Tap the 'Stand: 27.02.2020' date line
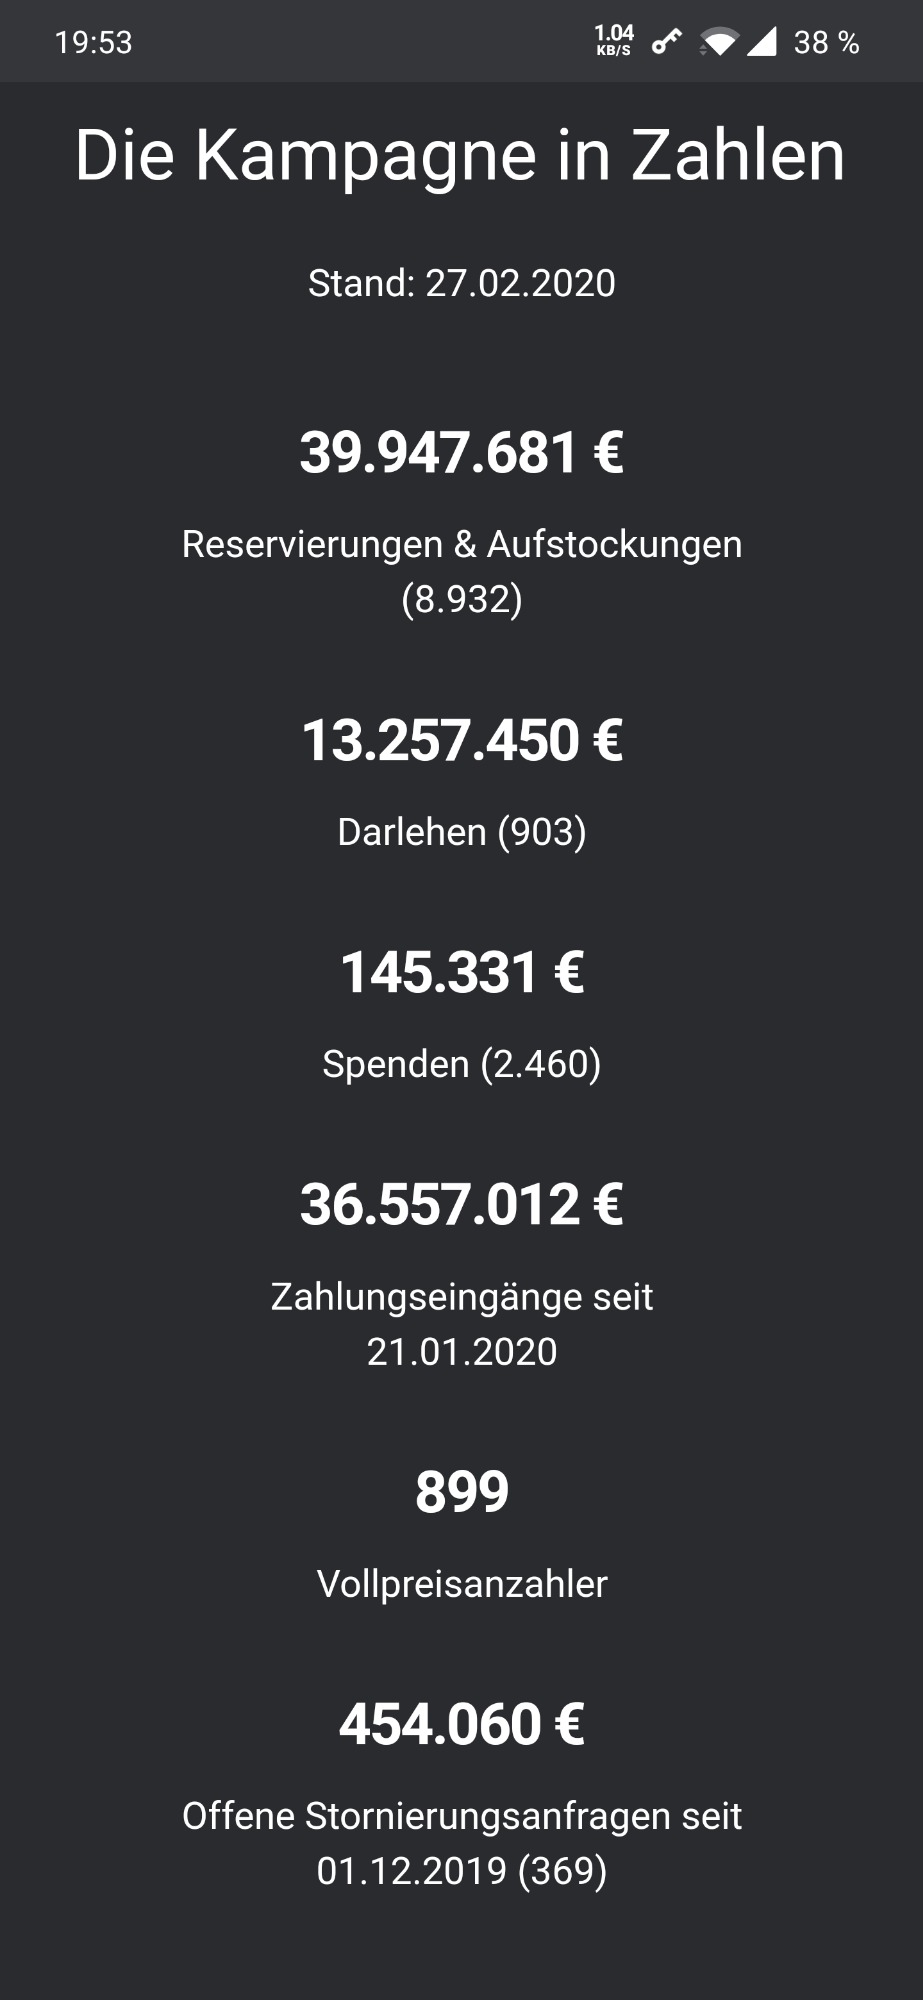Image resolution: width=923 pixels, height=2000 pixels. pyautogui.click(x=461, y=283)
